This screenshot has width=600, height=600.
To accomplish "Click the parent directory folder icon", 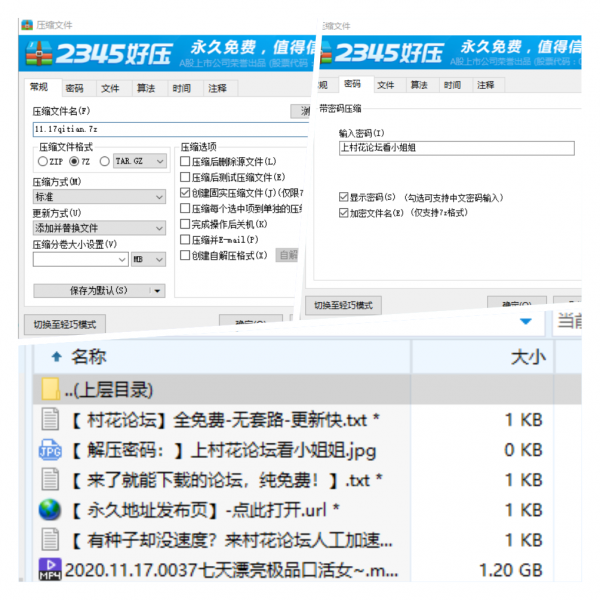I will pyautogui.click(x=50, y=389).
